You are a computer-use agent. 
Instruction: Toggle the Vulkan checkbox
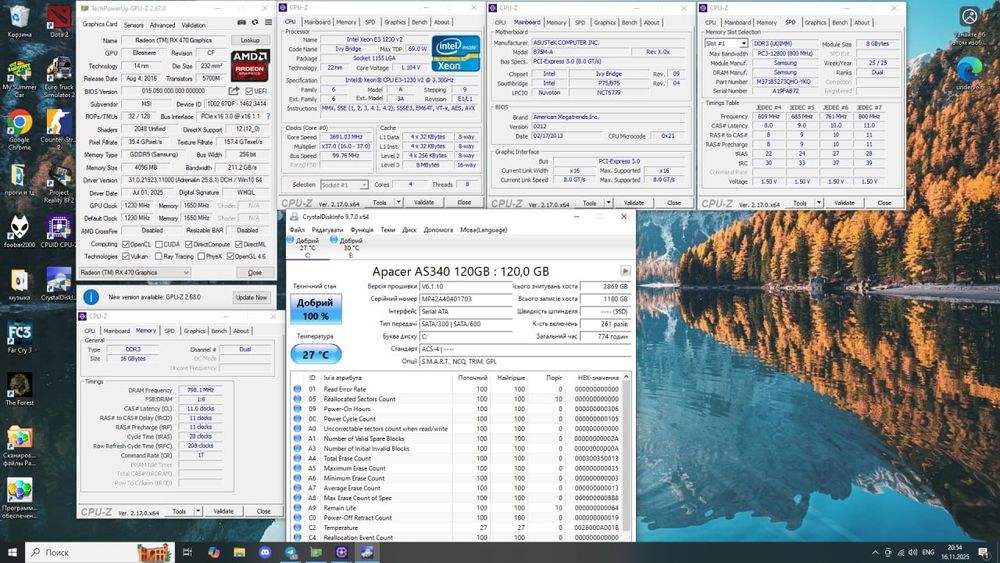pyautogui.click(x=126, y=256)
